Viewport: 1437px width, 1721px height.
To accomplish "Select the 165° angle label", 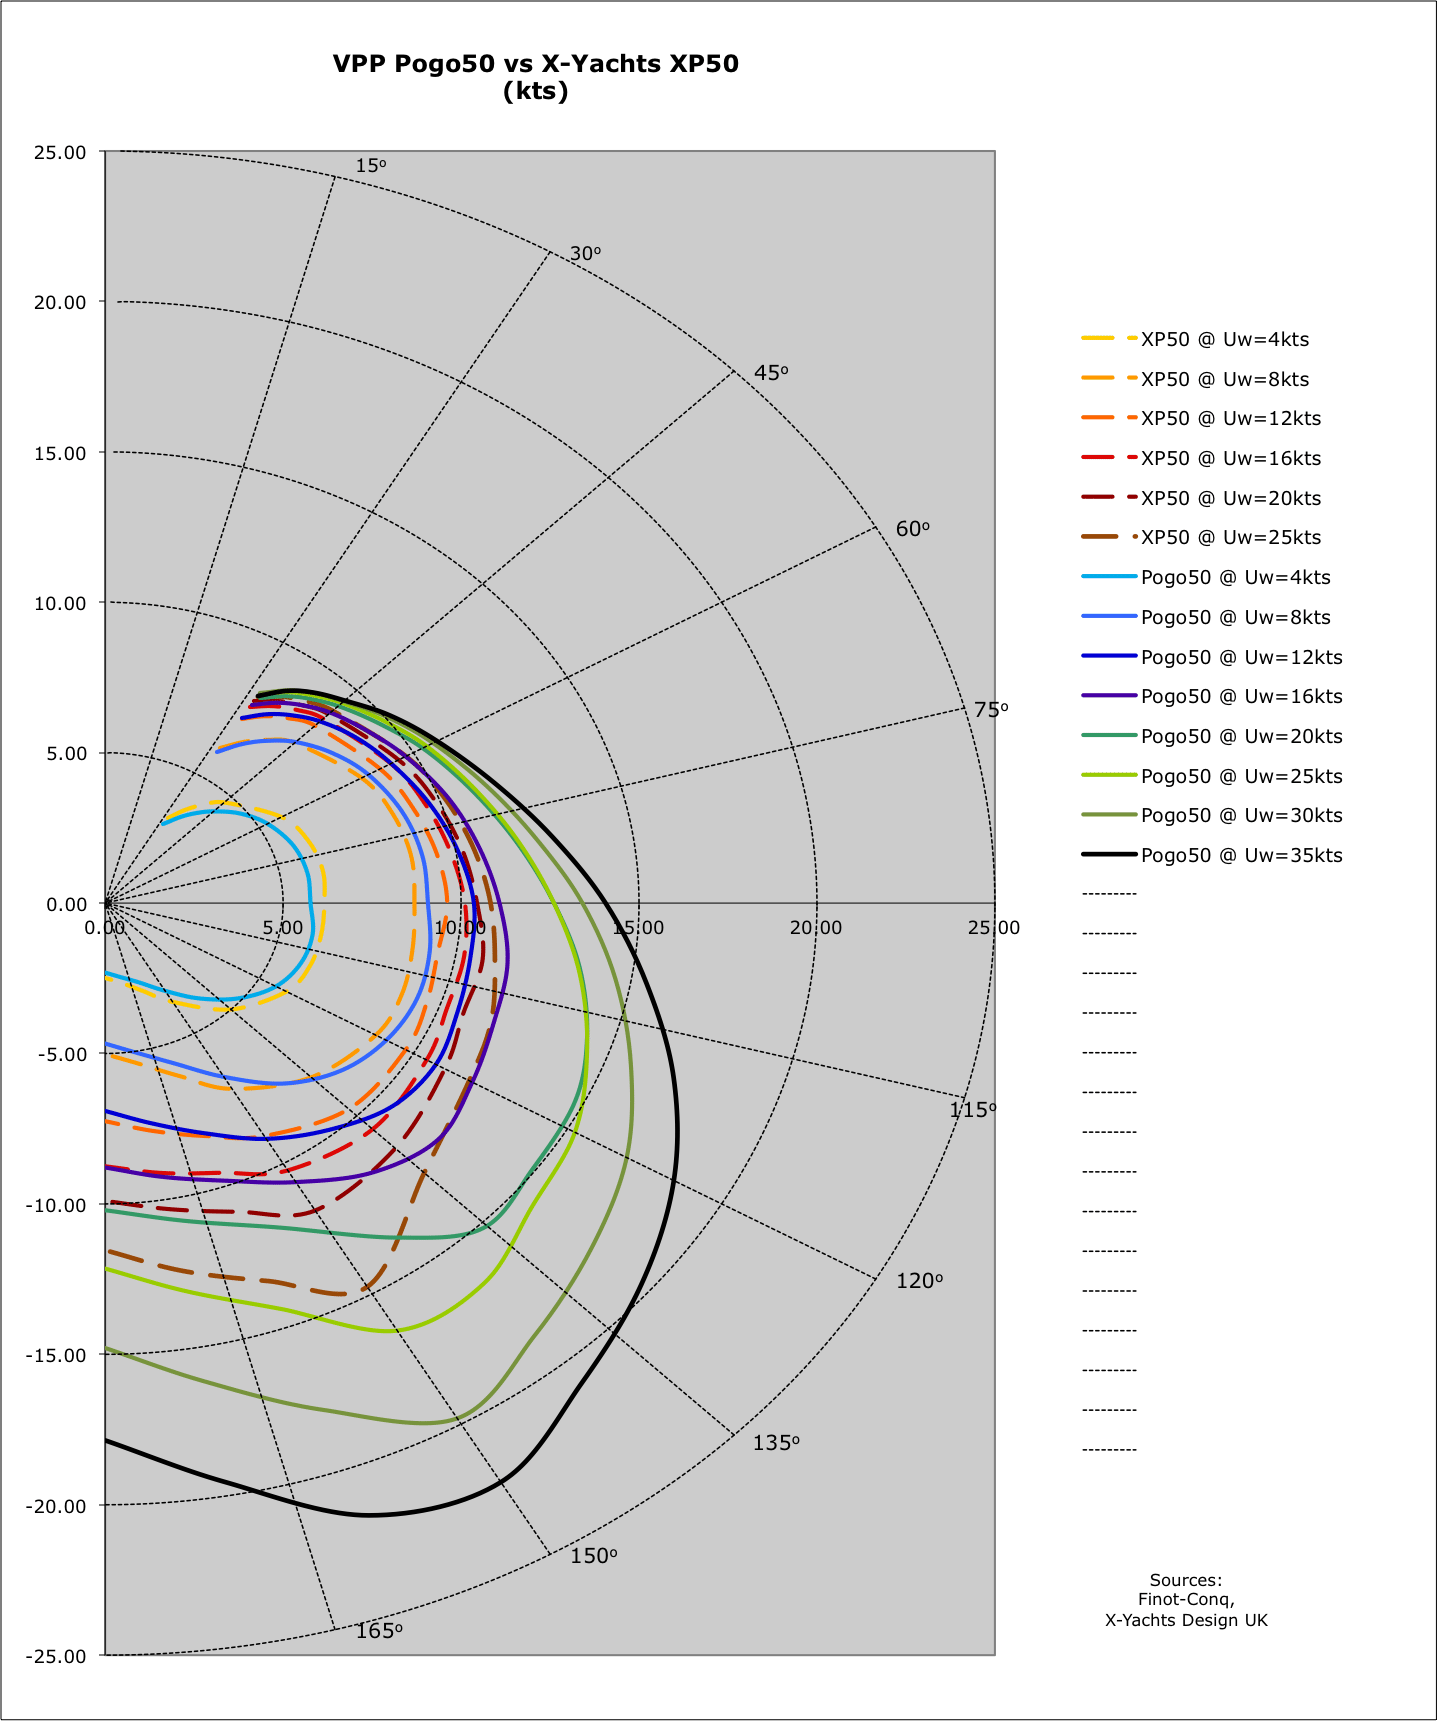I will (x=379, y=1631).
